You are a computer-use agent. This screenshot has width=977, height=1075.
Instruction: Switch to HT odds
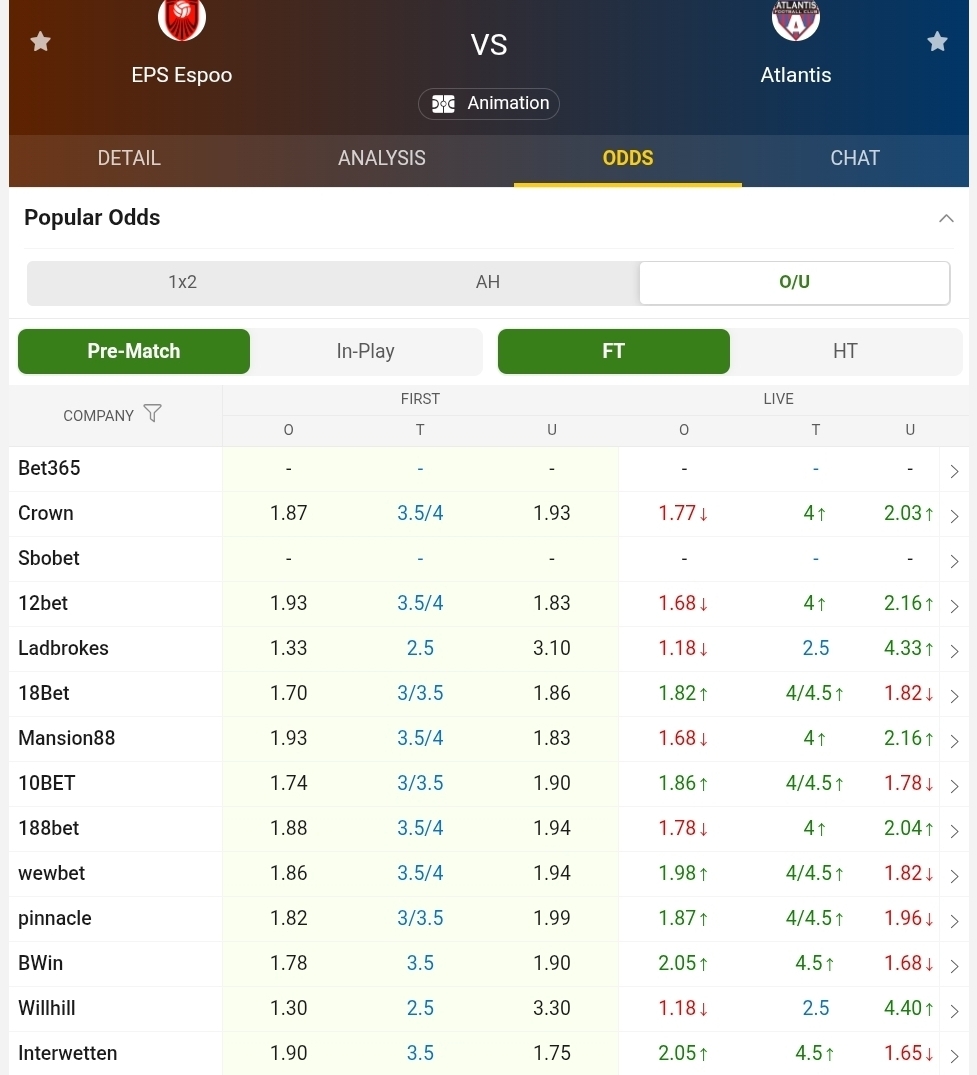click(x=845, y=351)
